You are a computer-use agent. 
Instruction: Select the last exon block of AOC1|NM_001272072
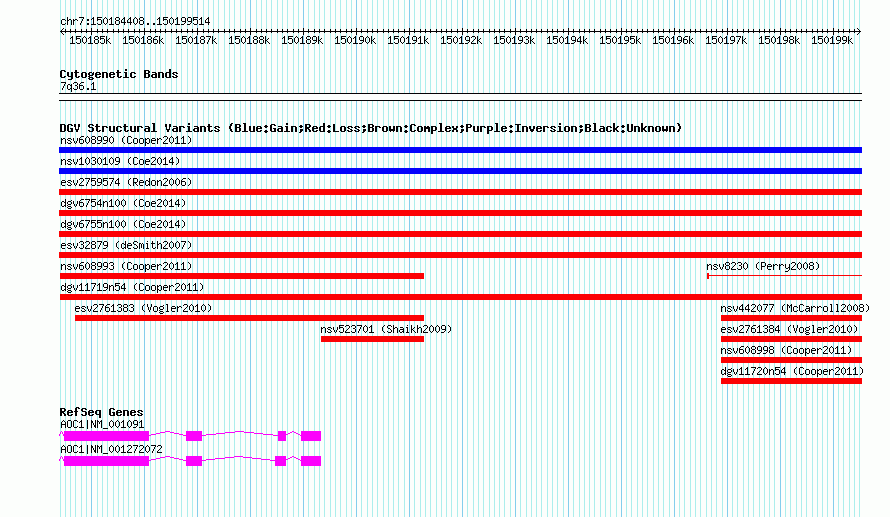click(311, 461)
